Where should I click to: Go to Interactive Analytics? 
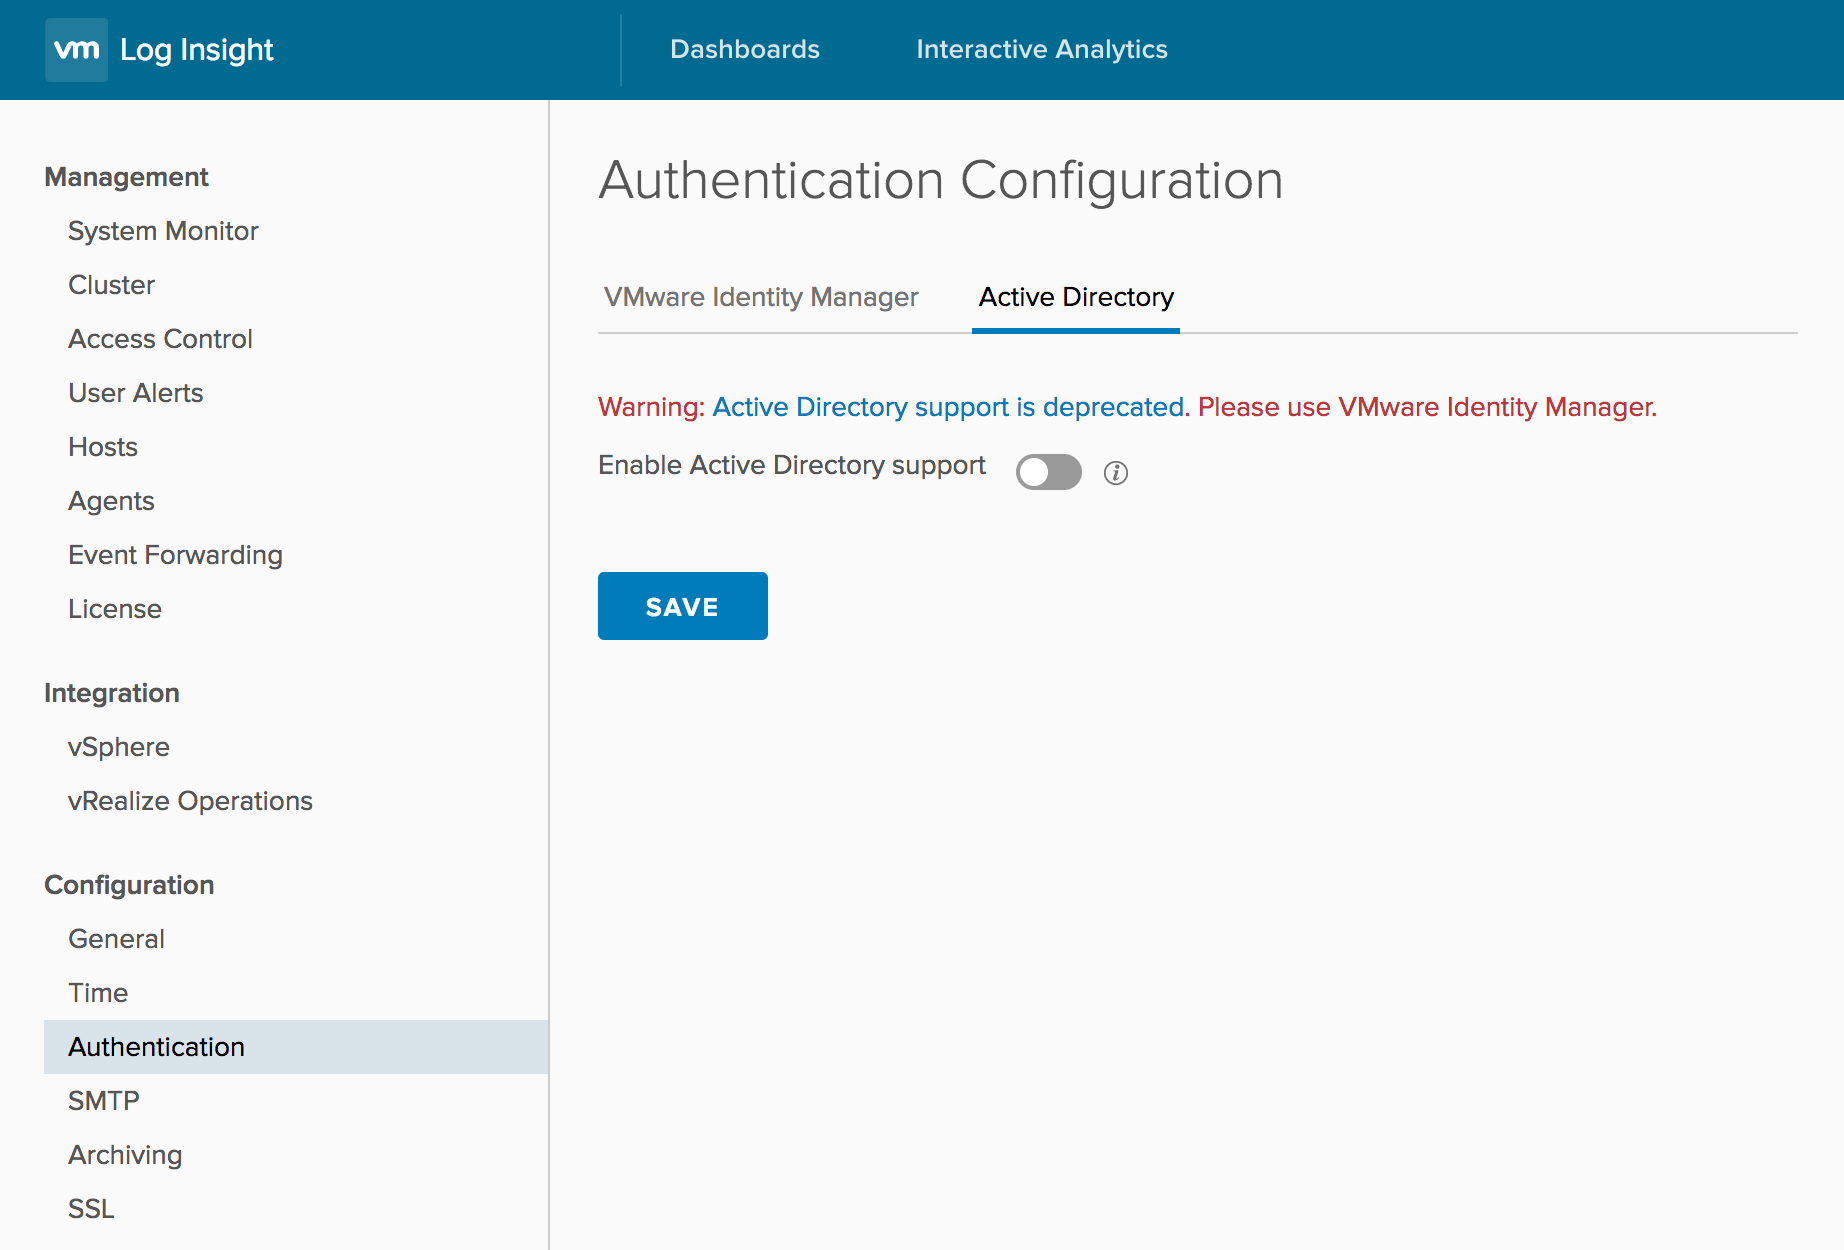[1041, 49]
